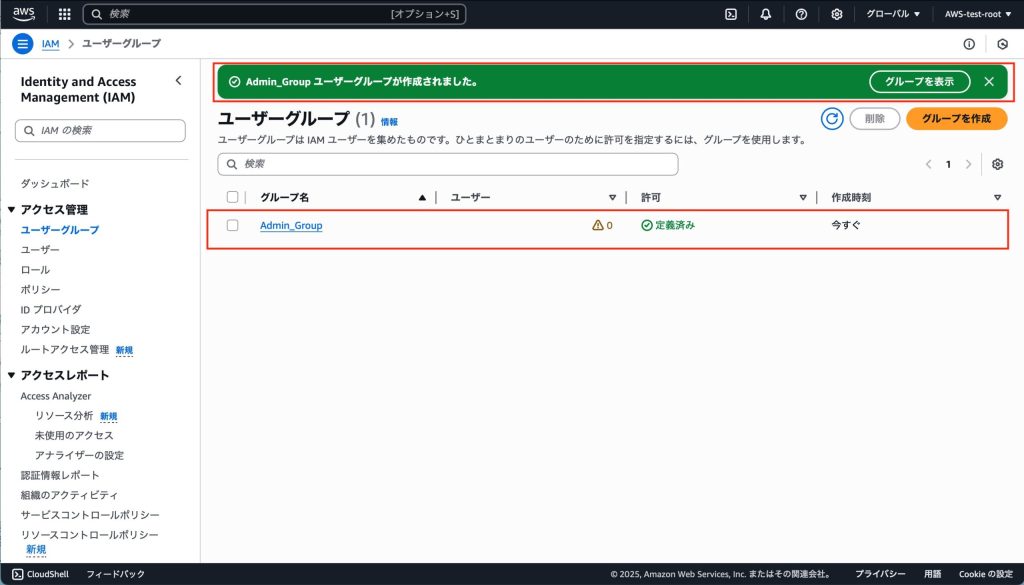This screenshot has height=585, width=1024.
Task: Open the グローバル region dropdown
Action: click(x=893, y=14)
